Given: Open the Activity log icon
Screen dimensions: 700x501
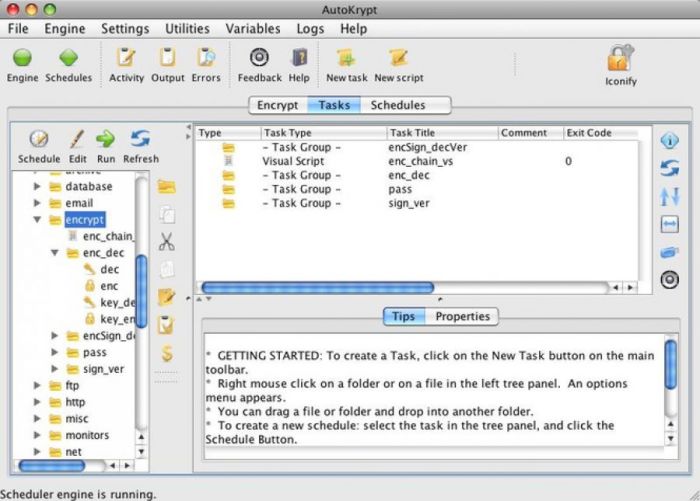Looking at the screenshot, I should coord(126,58).
